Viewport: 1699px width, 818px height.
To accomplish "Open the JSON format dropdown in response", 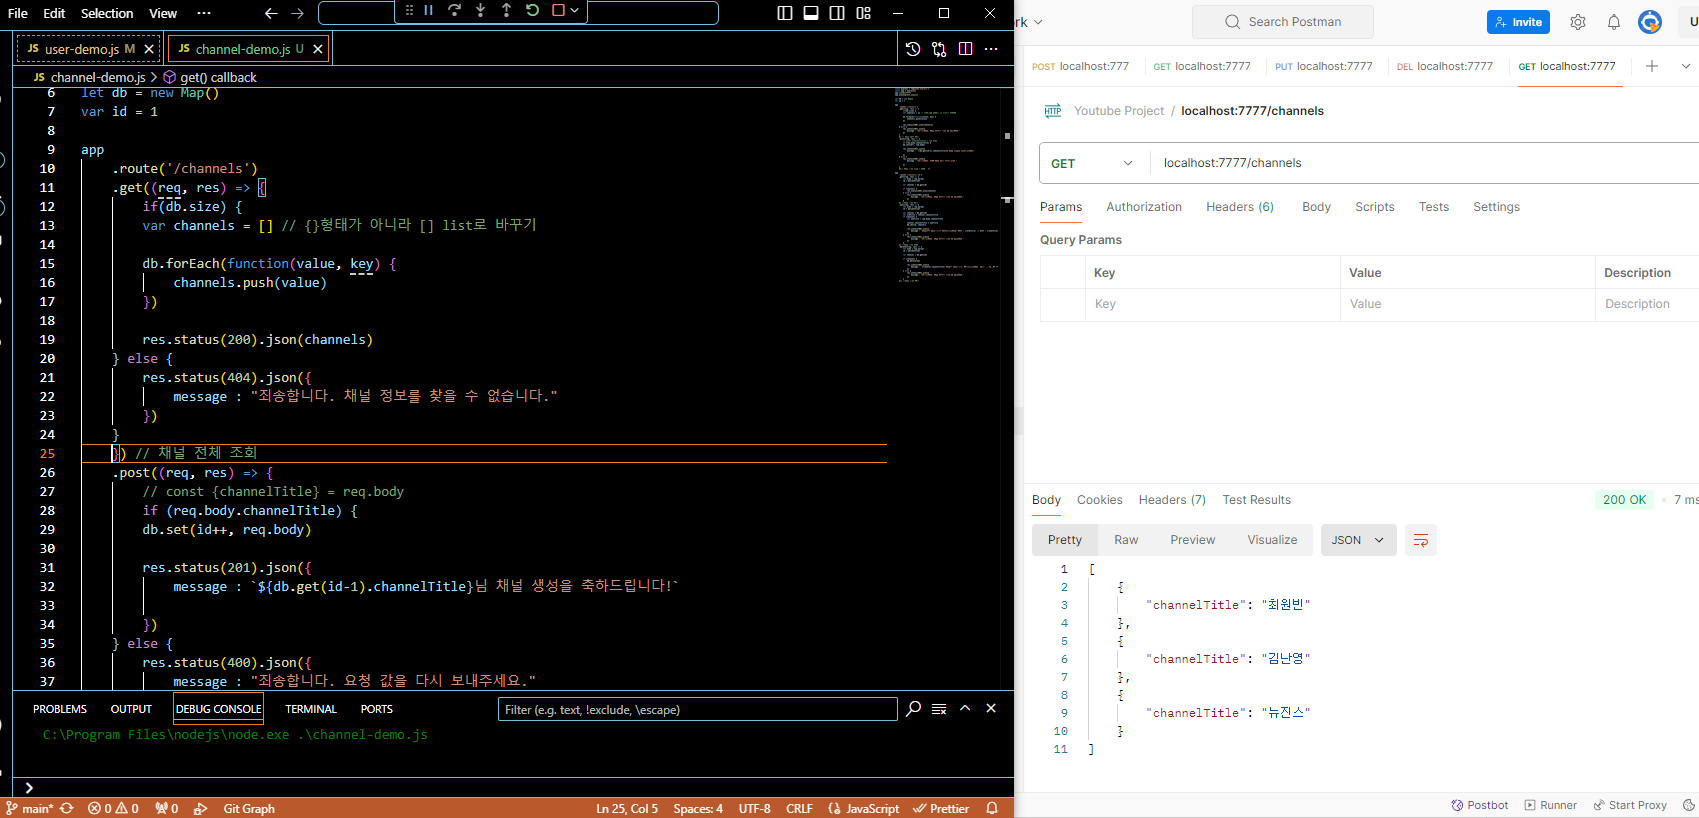I will click(1358, 540).
